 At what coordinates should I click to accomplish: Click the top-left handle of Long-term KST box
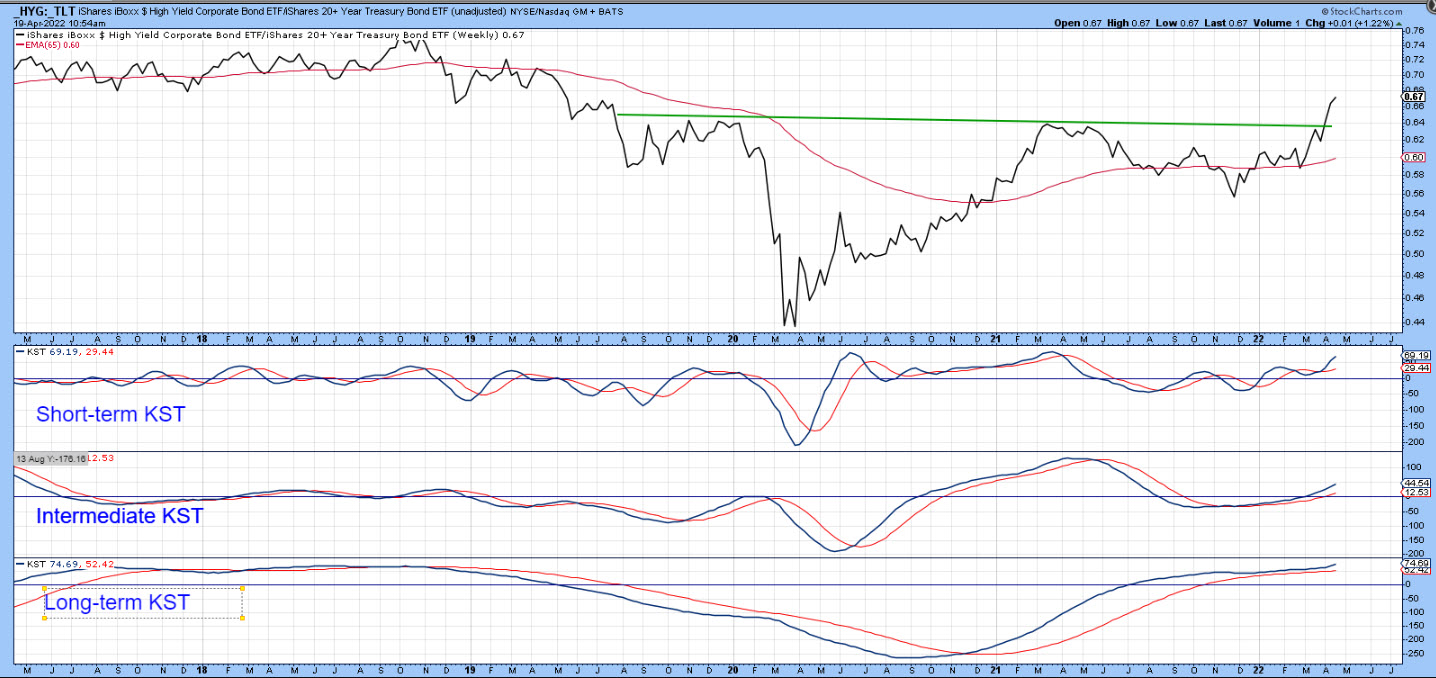[x=45, y=588]
